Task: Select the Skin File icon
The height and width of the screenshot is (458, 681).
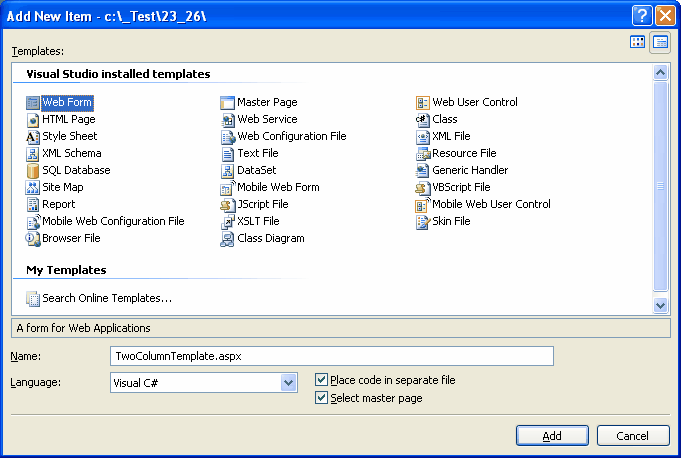Action: click(423, 221)
